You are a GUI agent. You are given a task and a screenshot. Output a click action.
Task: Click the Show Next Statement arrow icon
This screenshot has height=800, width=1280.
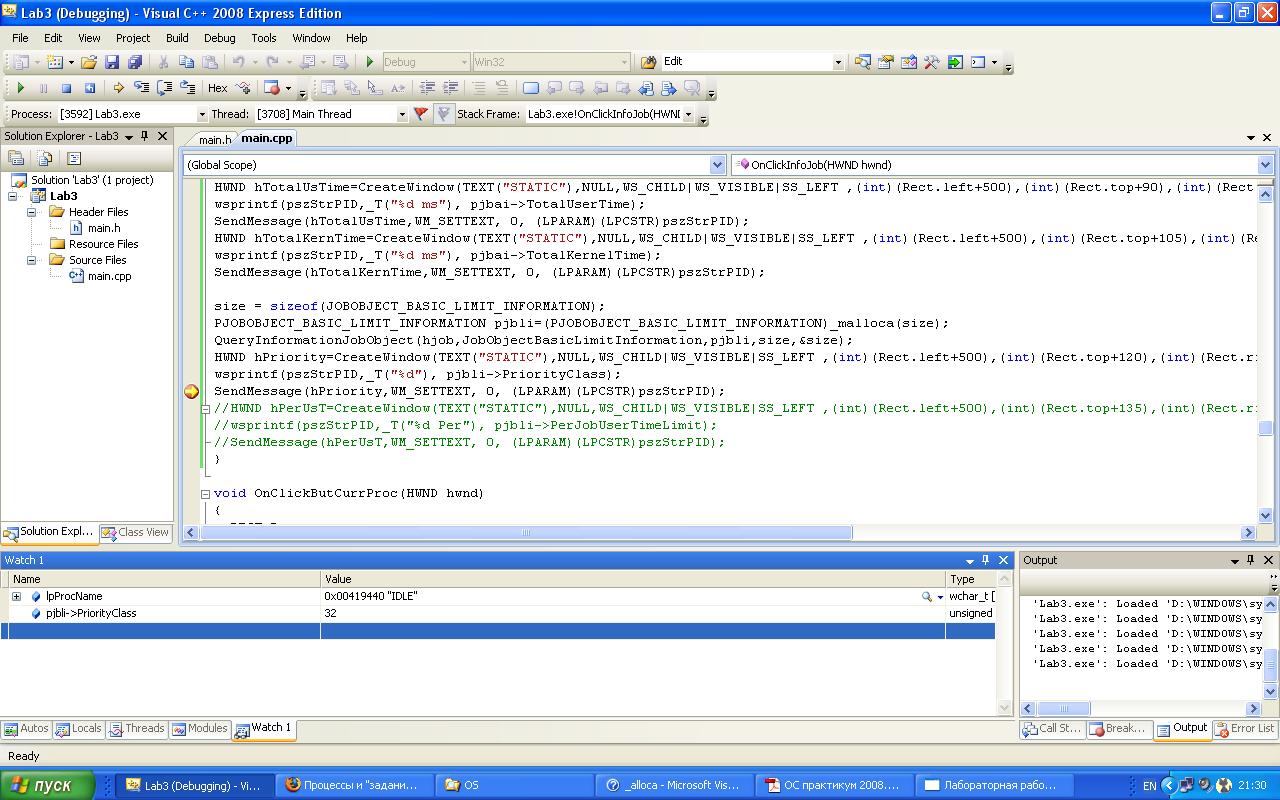point(118,88)
